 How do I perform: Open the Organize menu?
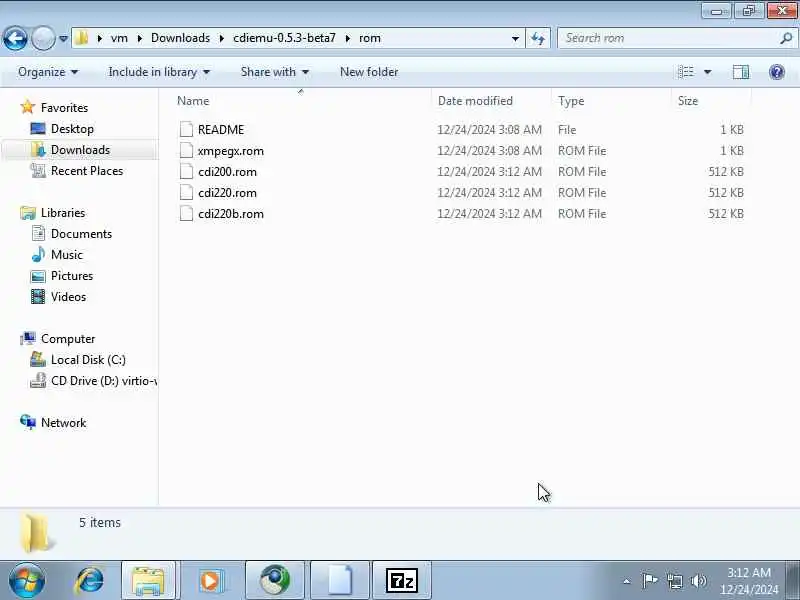click(48, 72)
